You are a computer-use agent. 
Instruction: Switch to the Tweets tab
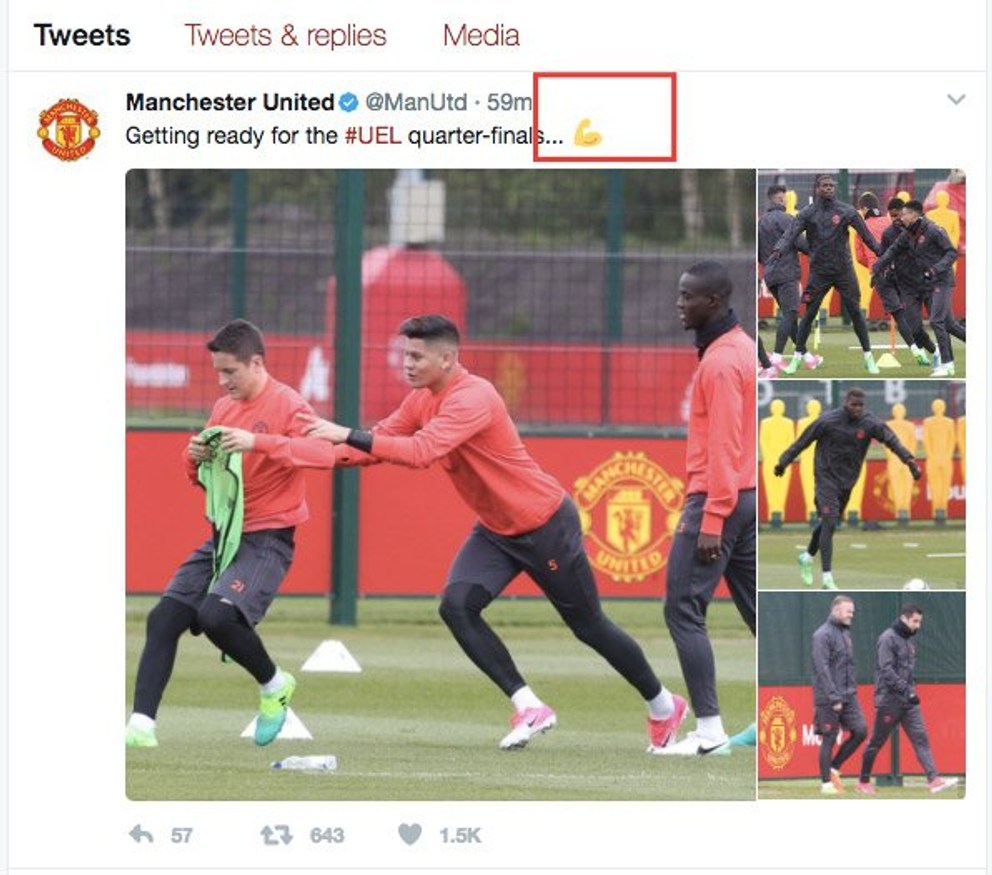82,35
